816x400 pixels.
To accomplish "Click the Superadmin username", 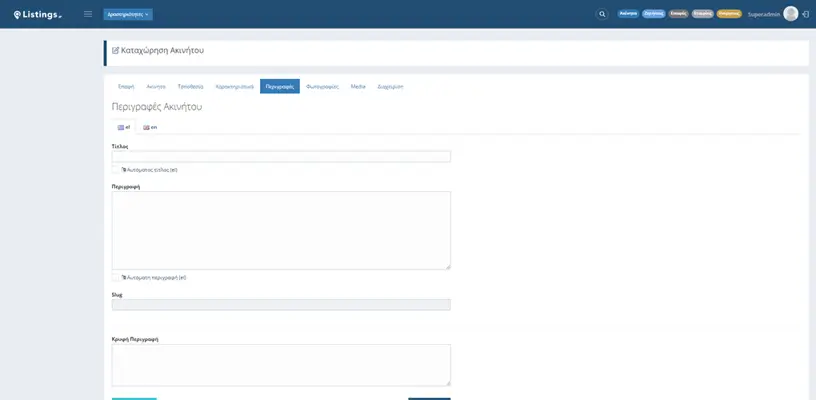I will [763, 15].
